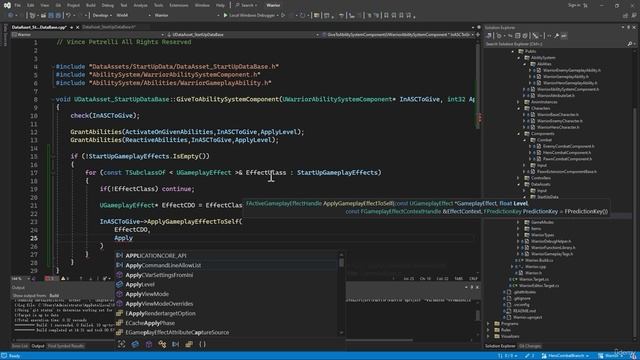This screenshot has height=360, width=640.
Task: Open the Develop configuration dropdown
Action: [101, 15]
